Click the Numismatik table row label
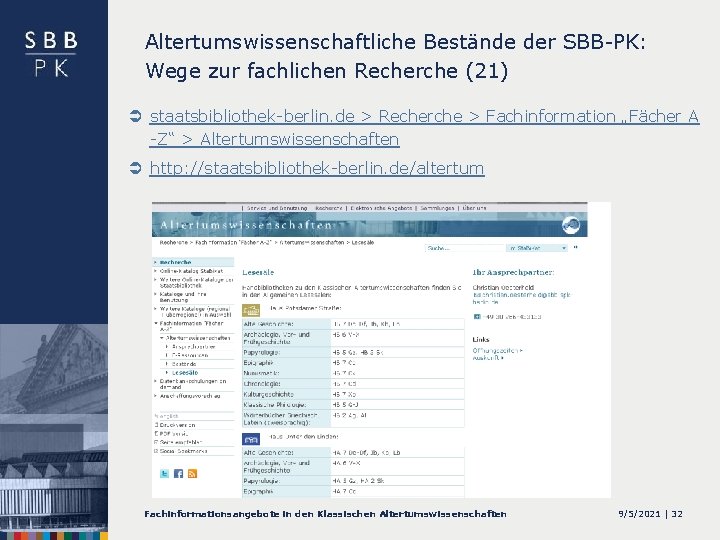Viewport: 720px width, 540px height. pos(261,373)
